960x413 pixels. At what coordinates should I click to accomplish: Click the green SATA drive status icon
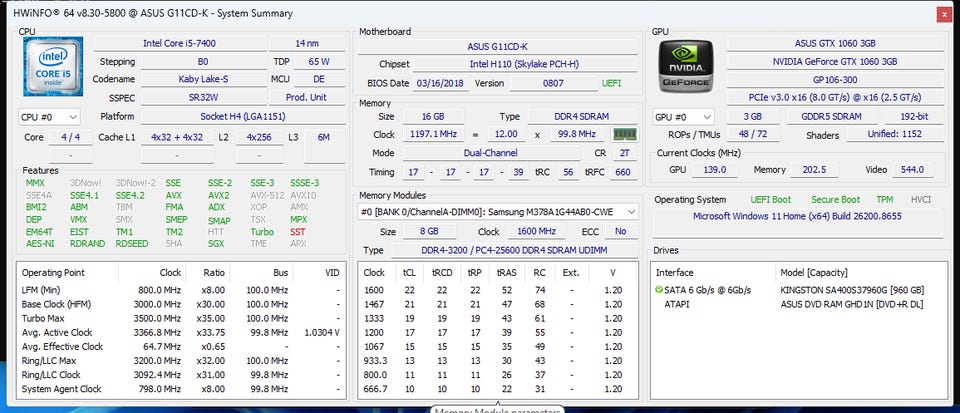point(659,290)
